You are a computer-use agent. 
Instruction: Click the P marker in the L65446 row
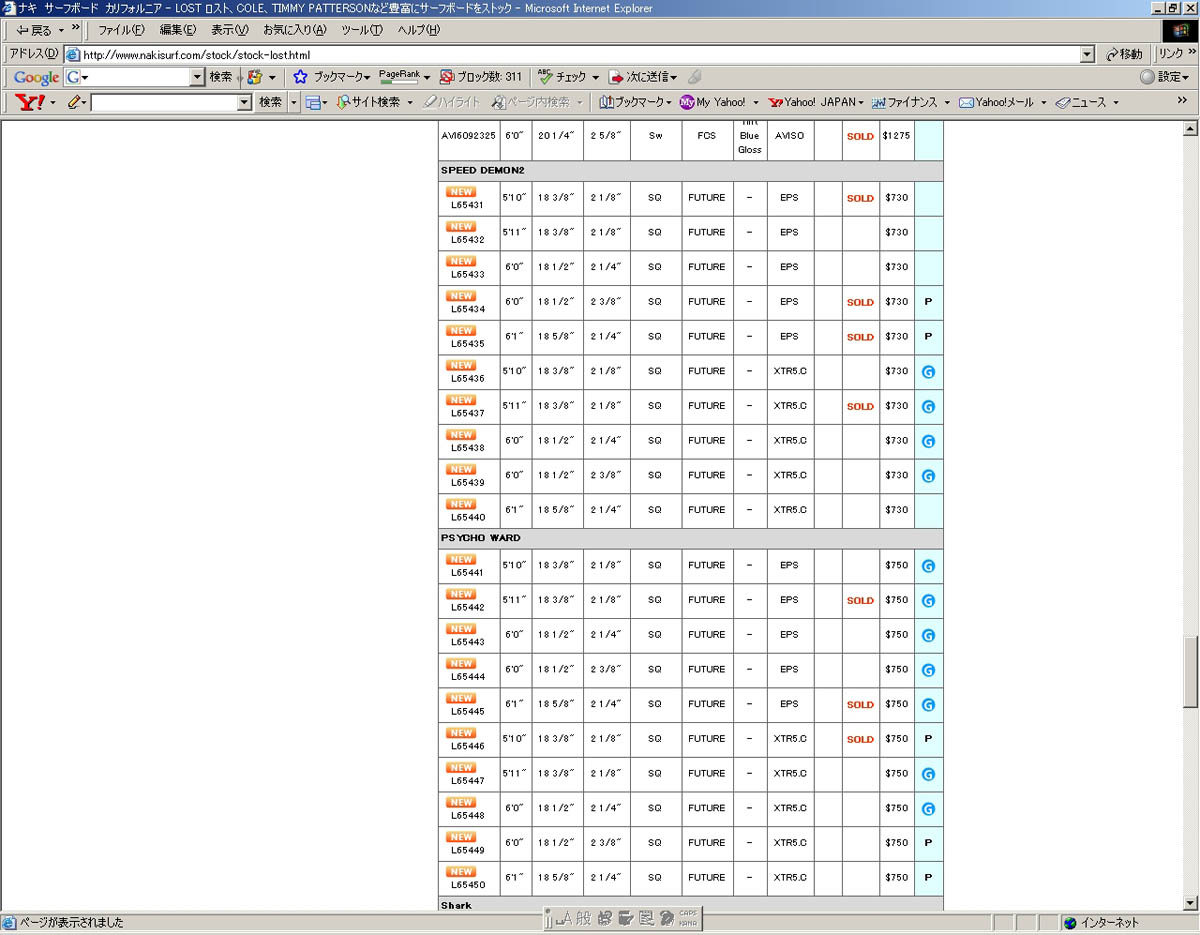click(928, 739)
